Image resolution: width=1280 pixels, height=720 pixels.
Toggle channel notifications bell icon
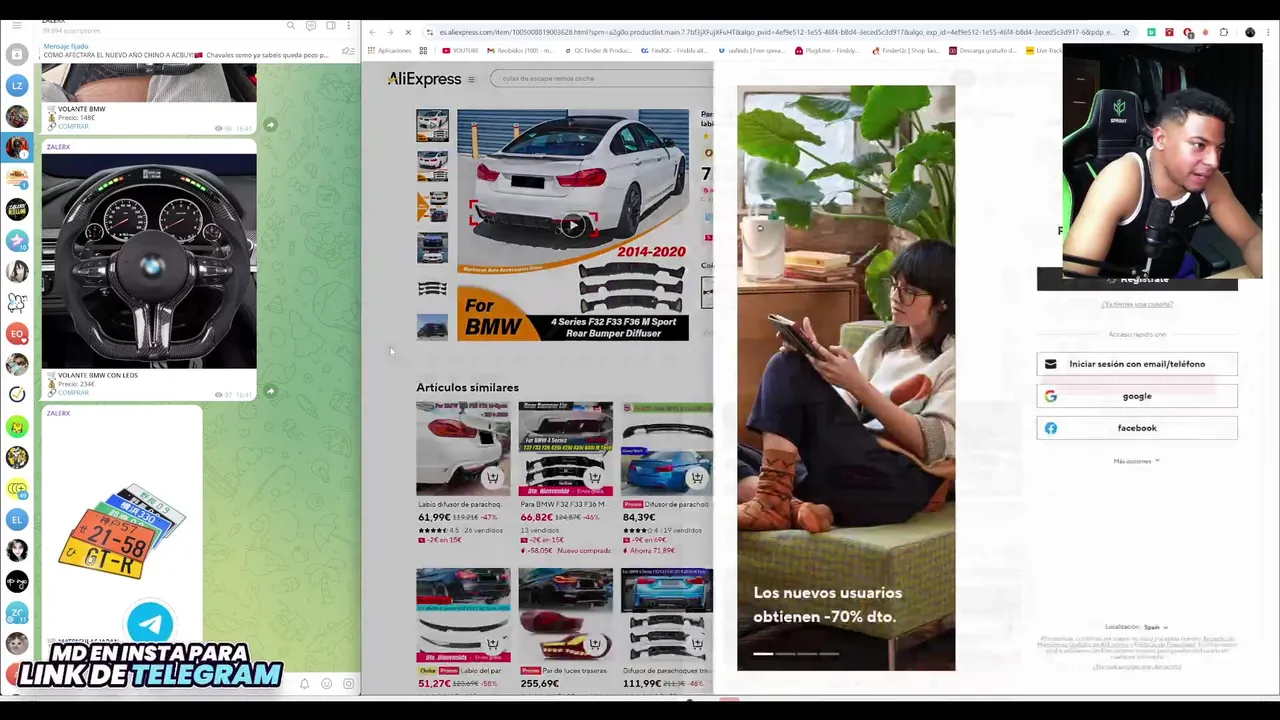[x=304, y=684]
